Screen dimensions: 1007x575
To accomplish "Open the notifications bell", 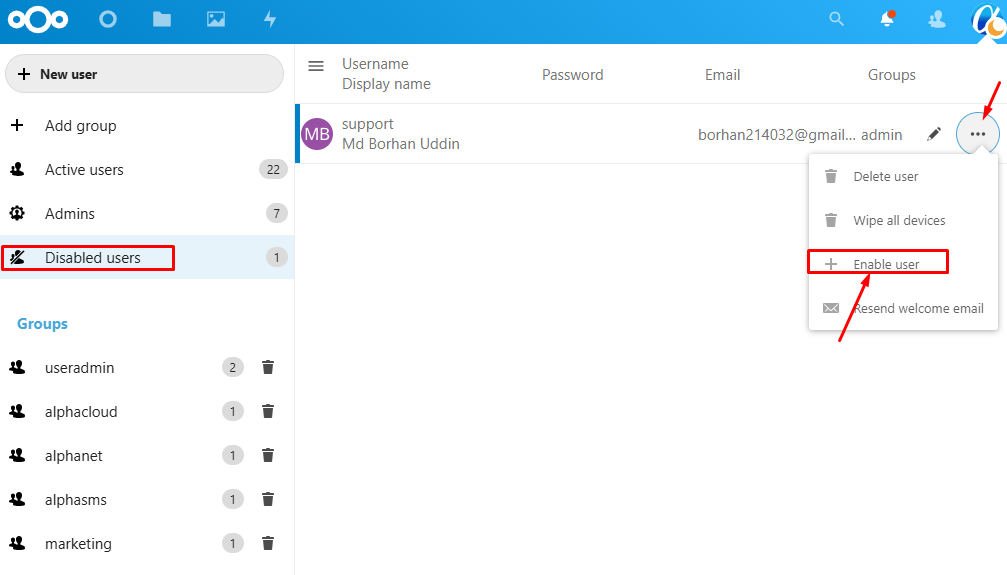I will click(x=887, y=19).
